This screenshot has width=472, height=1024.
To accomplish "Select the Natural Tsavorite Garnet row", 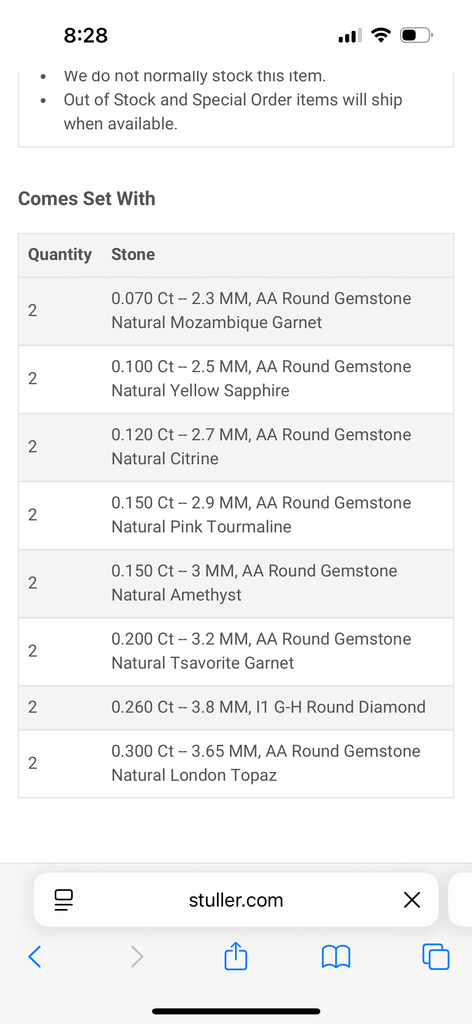I will pyautogui.click(x=236, y=651).
